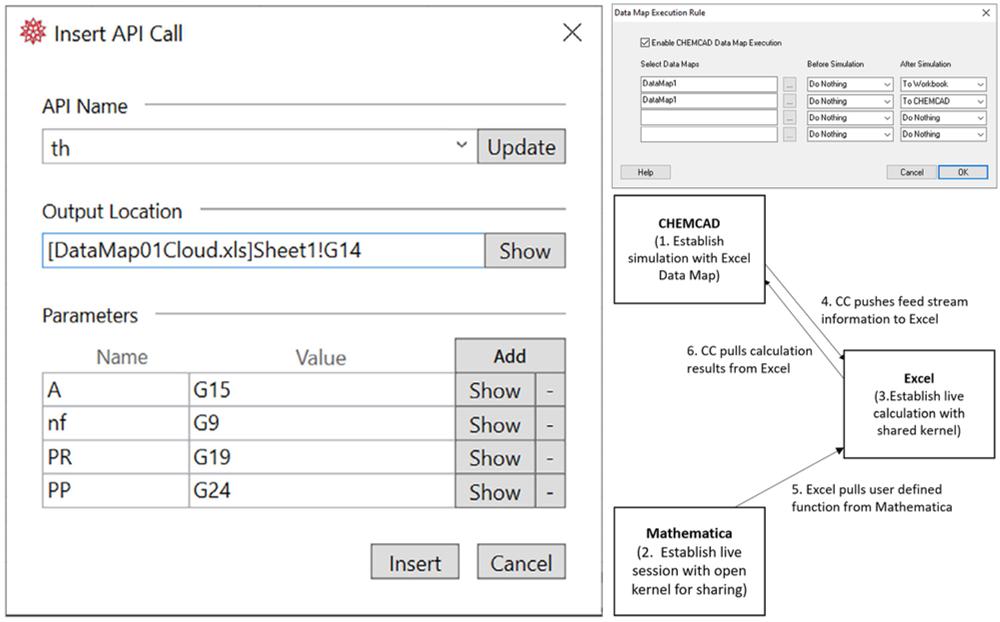Click the Wolfram logo in the Insert API Call title

point(33,31)
